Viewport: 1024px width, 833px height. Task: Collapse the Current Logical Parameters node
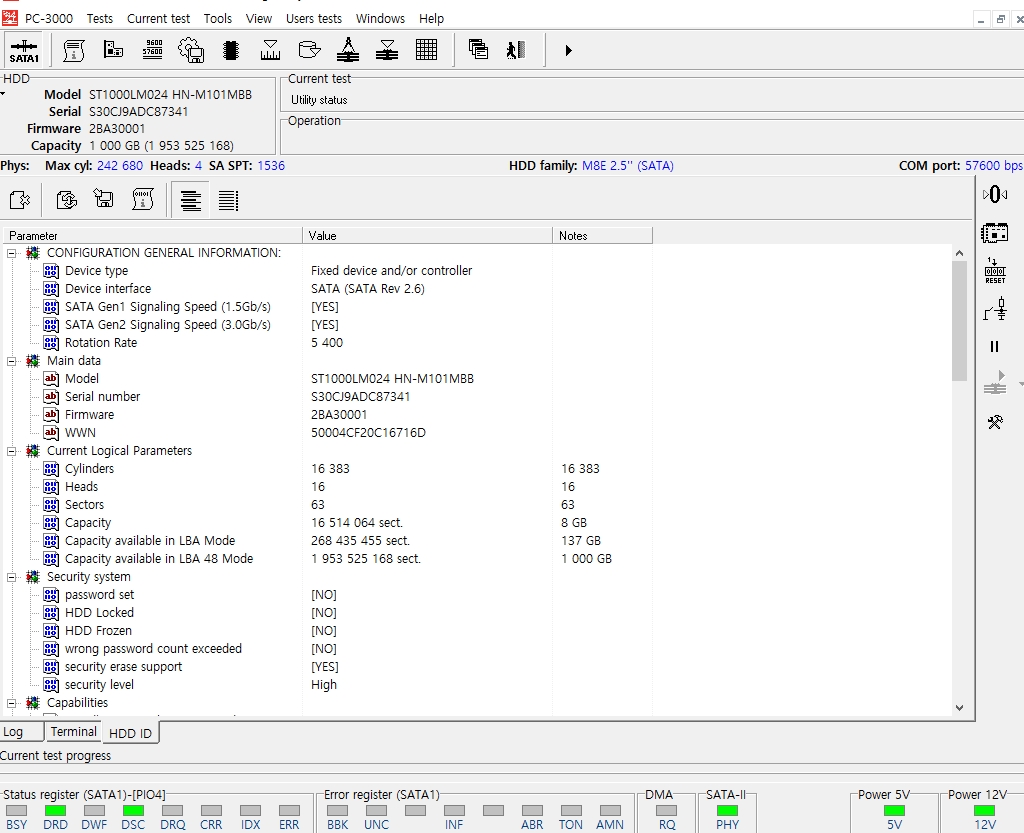coord(12,451)
